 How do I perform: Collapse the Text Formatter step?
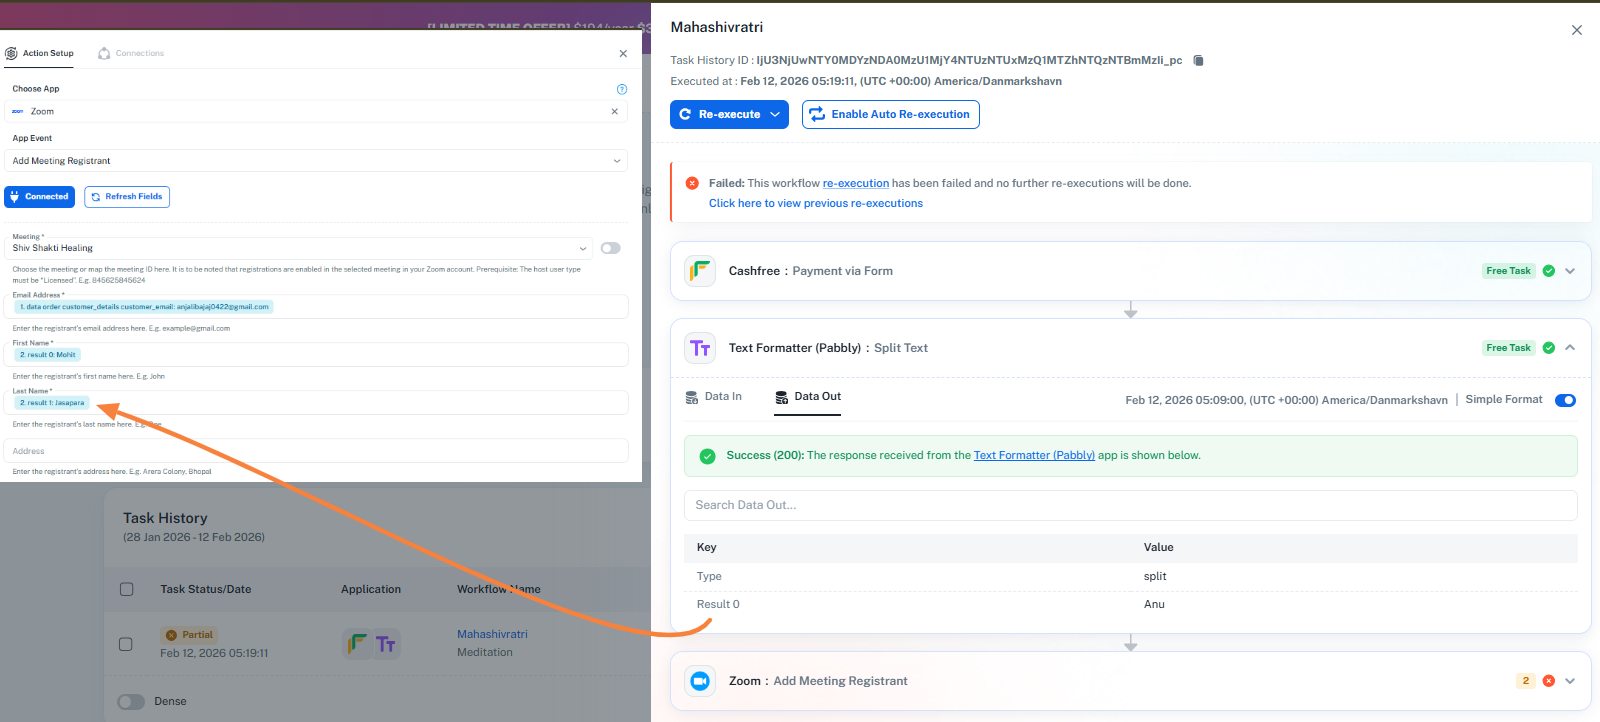1570,348
